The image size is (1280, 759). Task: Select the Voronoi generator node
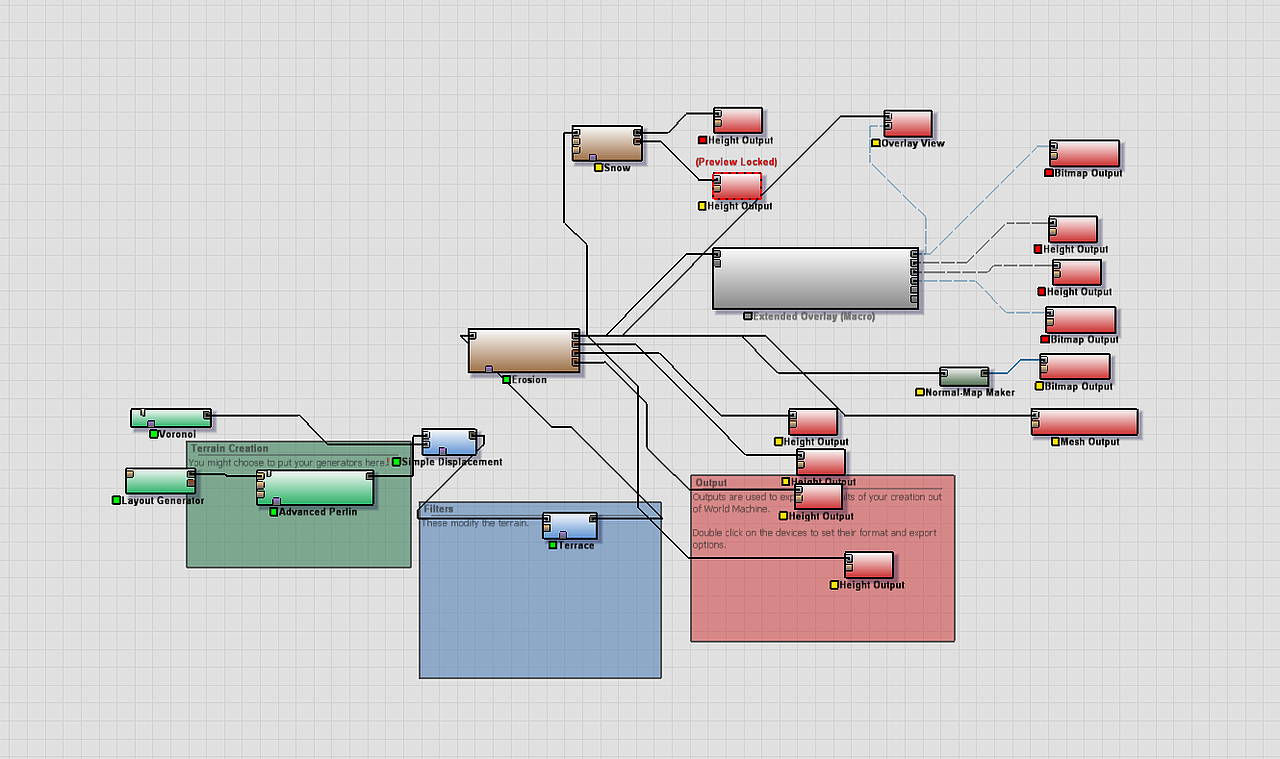click(171, 418)
